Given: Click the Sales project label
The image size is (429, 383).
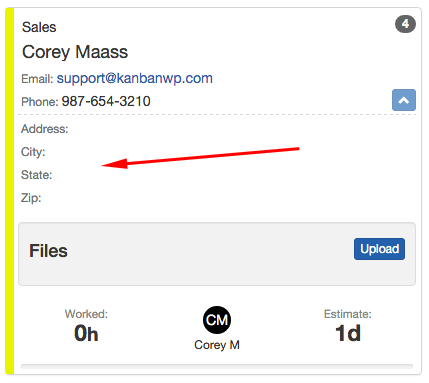Looking at the screenshot, I should click(39, 27).
